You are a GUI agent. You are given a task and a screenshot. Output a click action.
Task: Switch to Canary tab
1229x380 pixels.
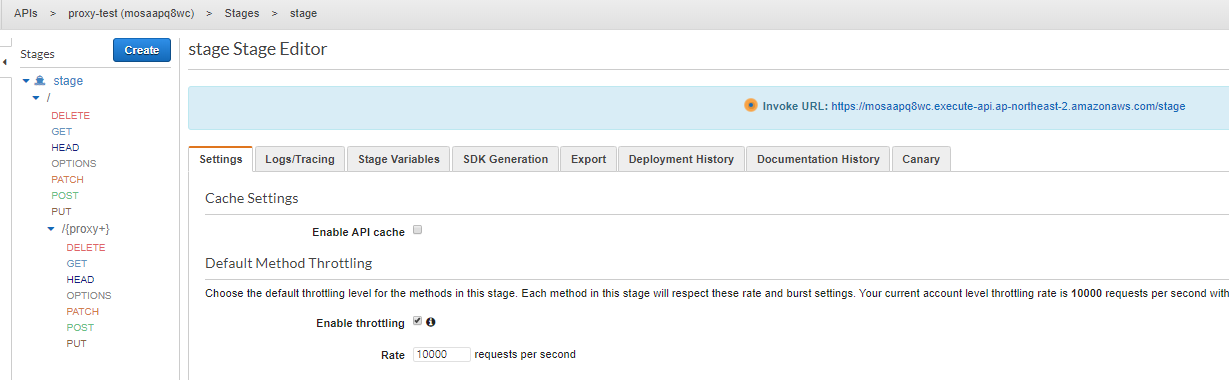click(921, 159)
